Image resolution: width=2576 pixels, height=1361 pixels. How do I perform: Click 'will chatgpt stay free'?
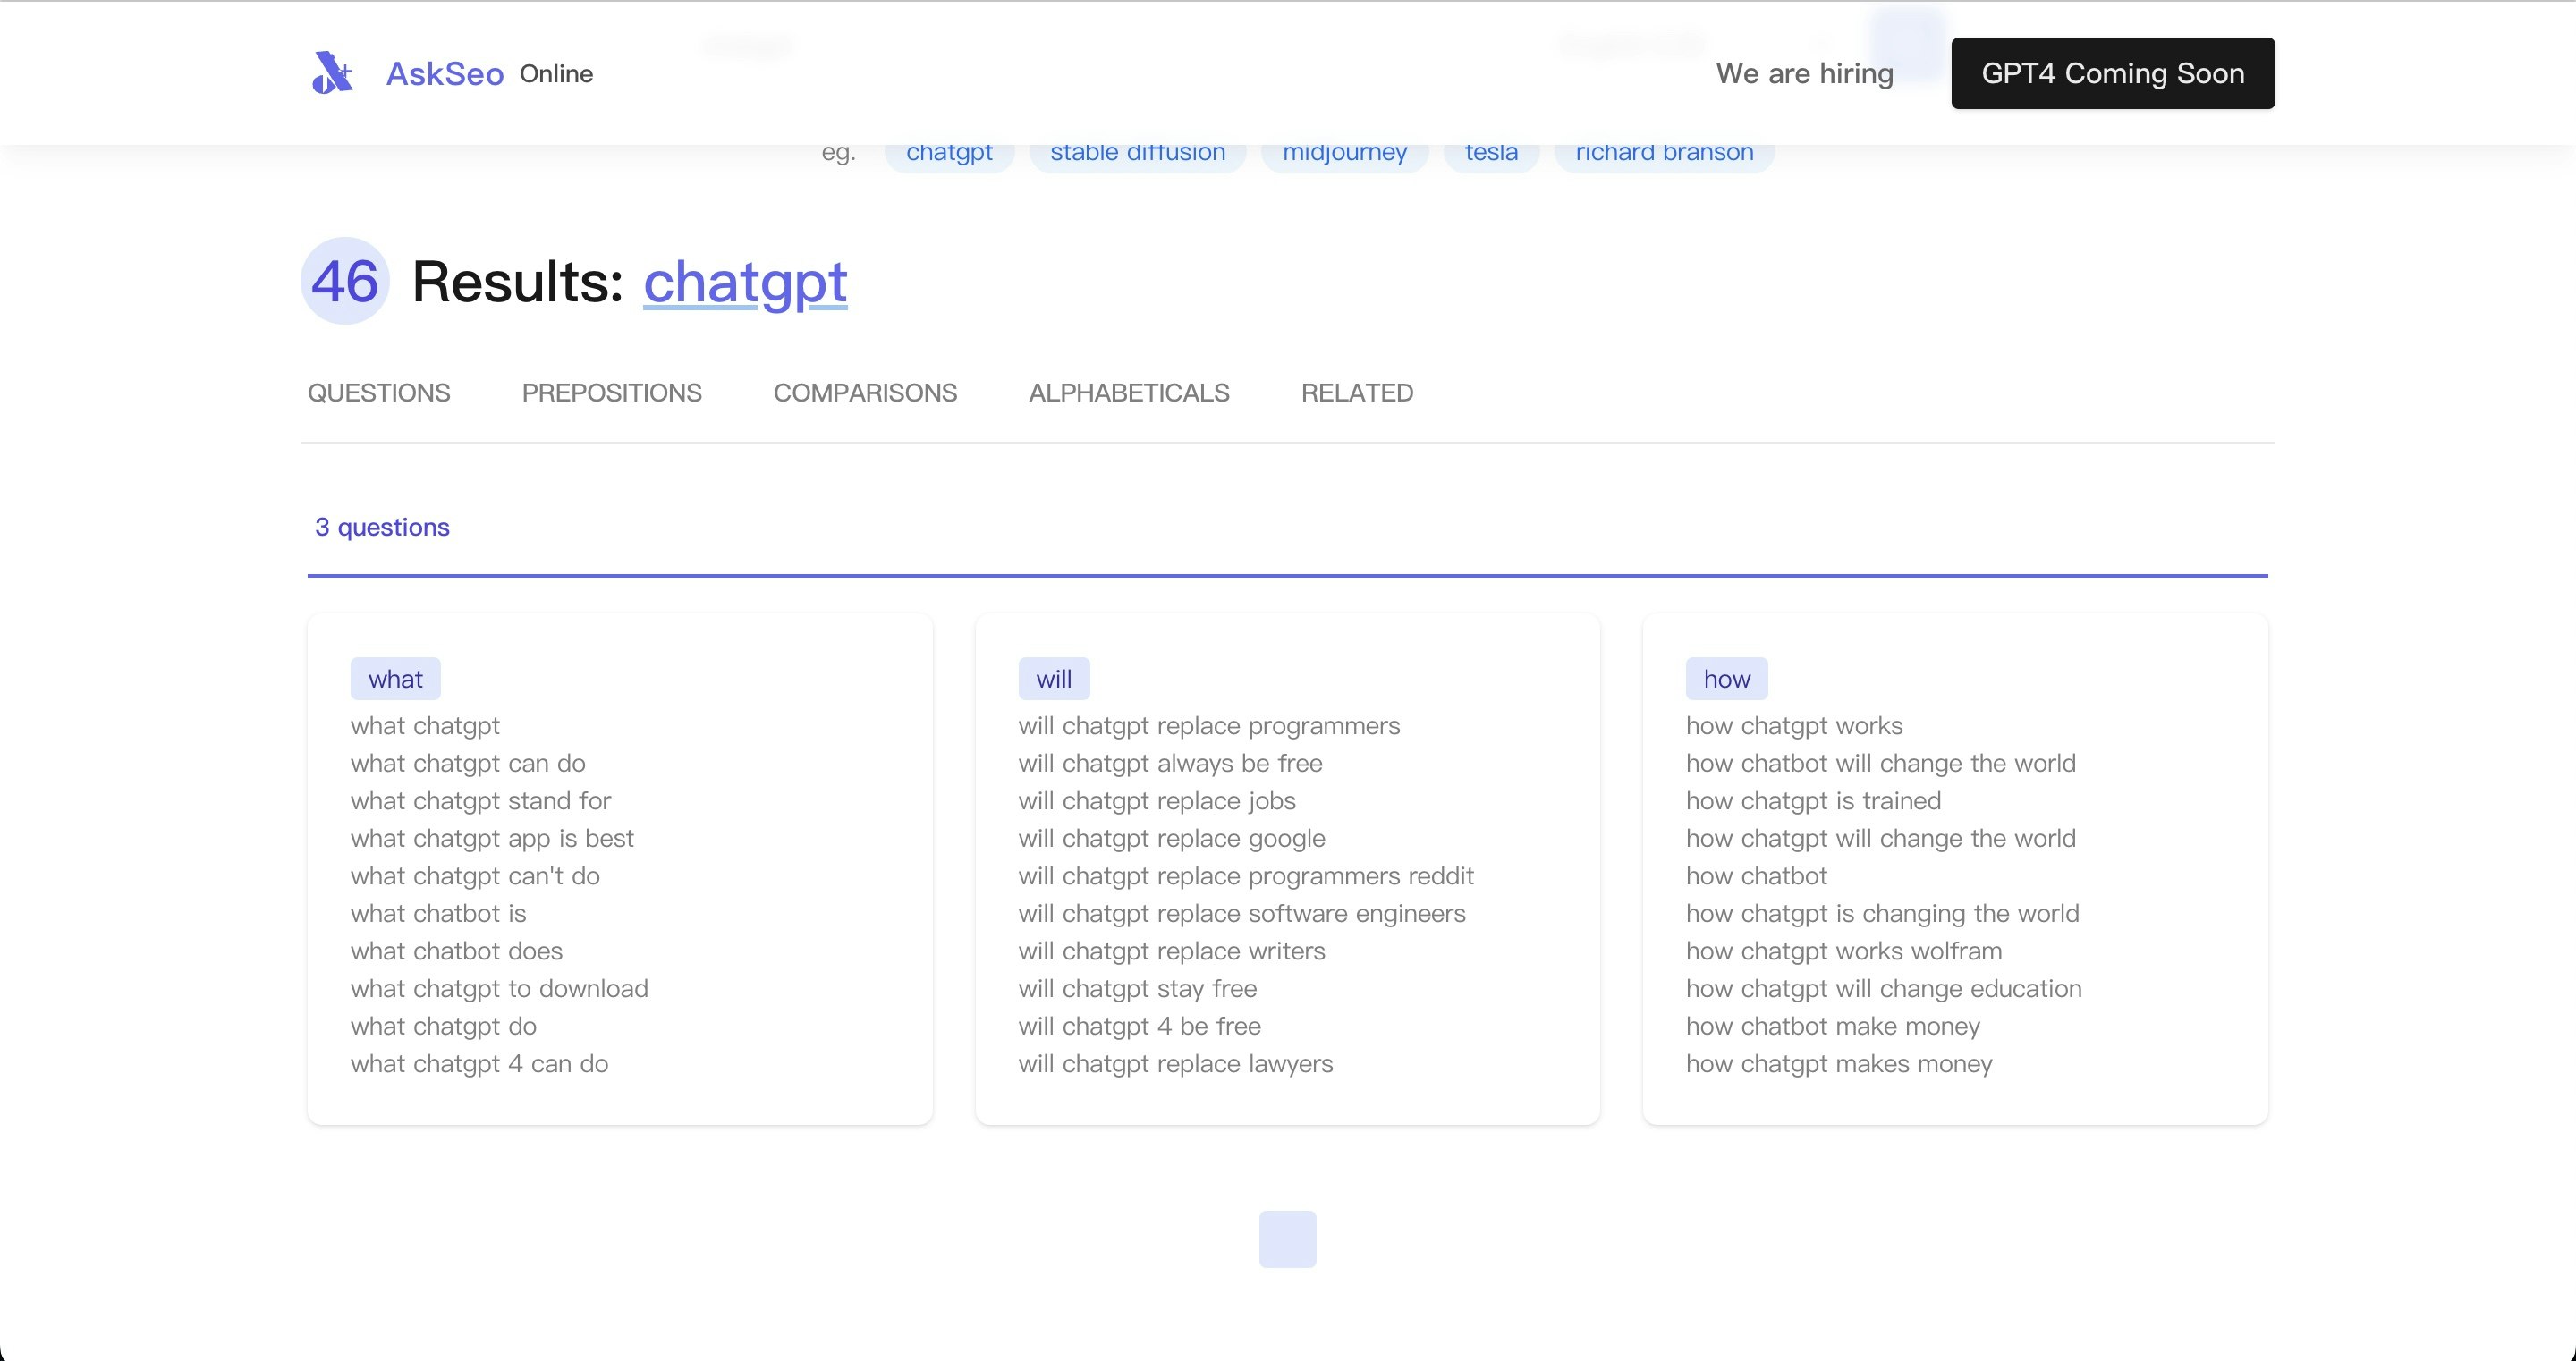(x=1138, y=988)
